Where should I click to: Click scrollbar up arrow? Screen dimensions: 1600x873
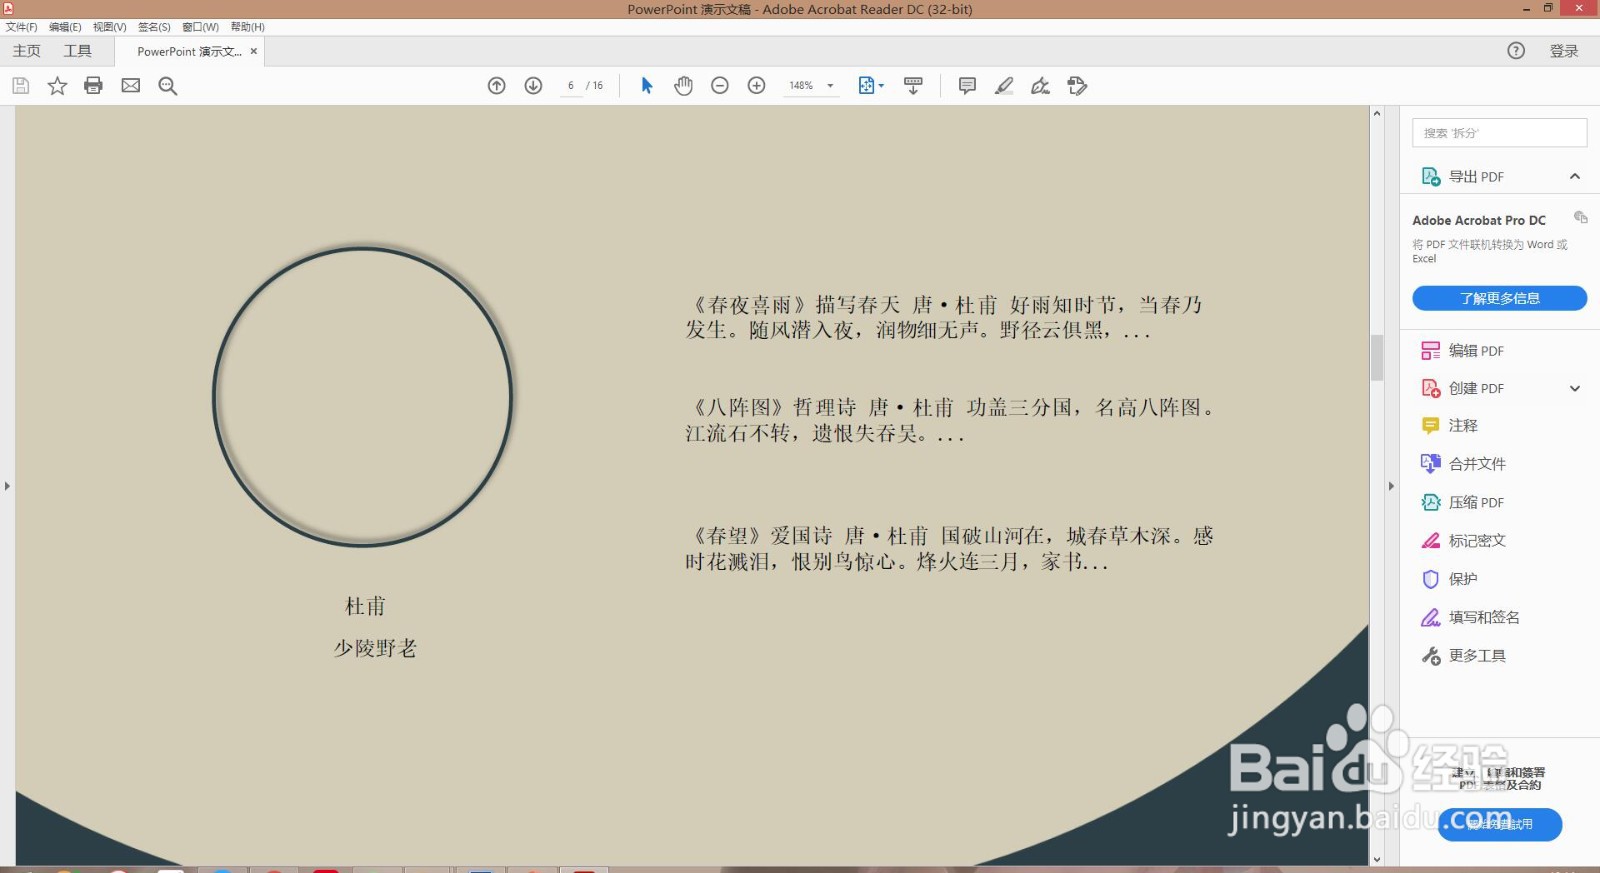click(1377, 113)
